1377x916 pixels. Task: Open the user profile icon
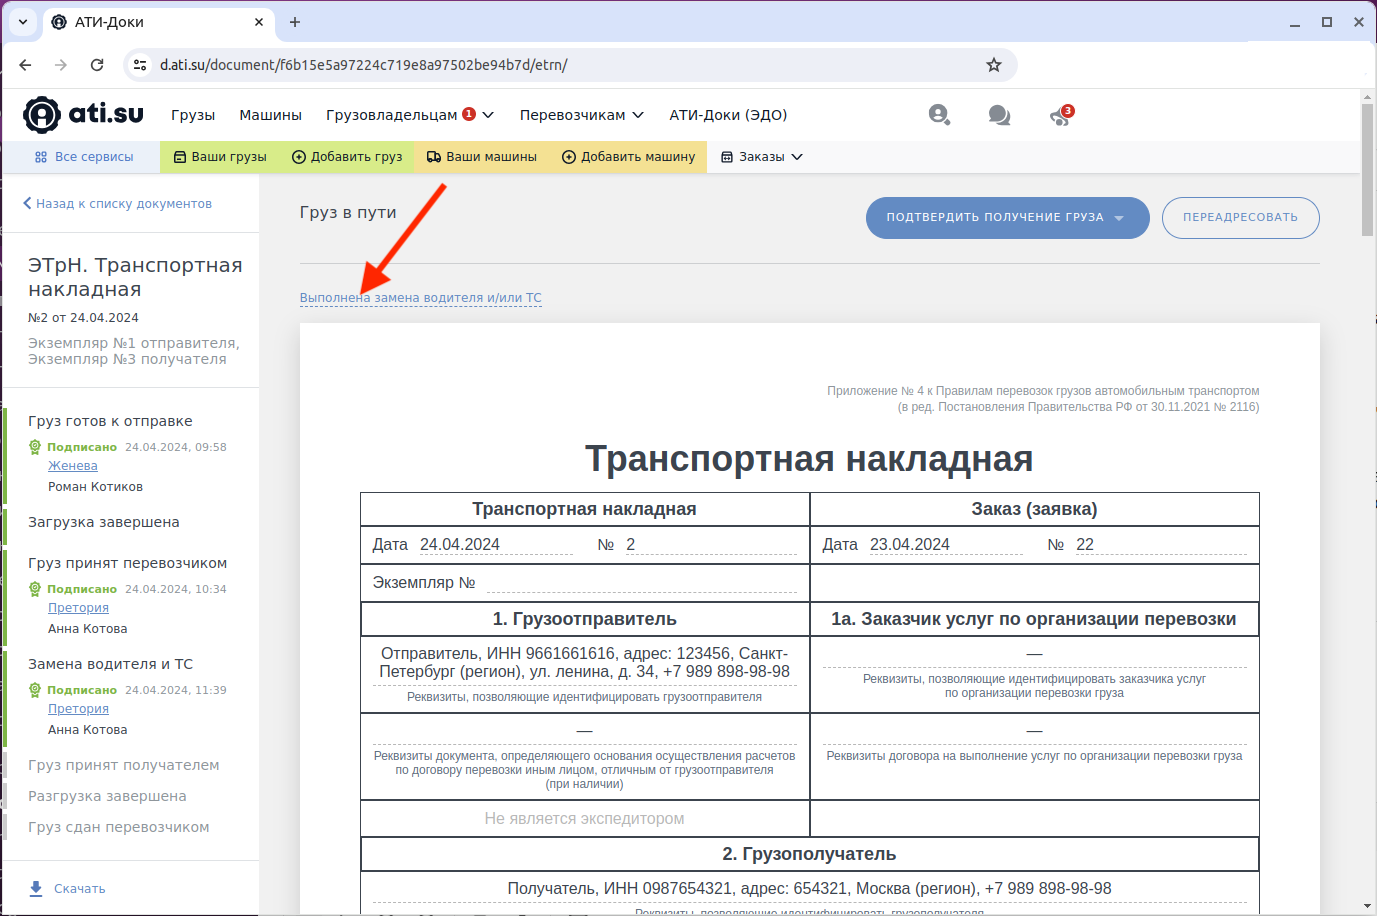point(938,115)
